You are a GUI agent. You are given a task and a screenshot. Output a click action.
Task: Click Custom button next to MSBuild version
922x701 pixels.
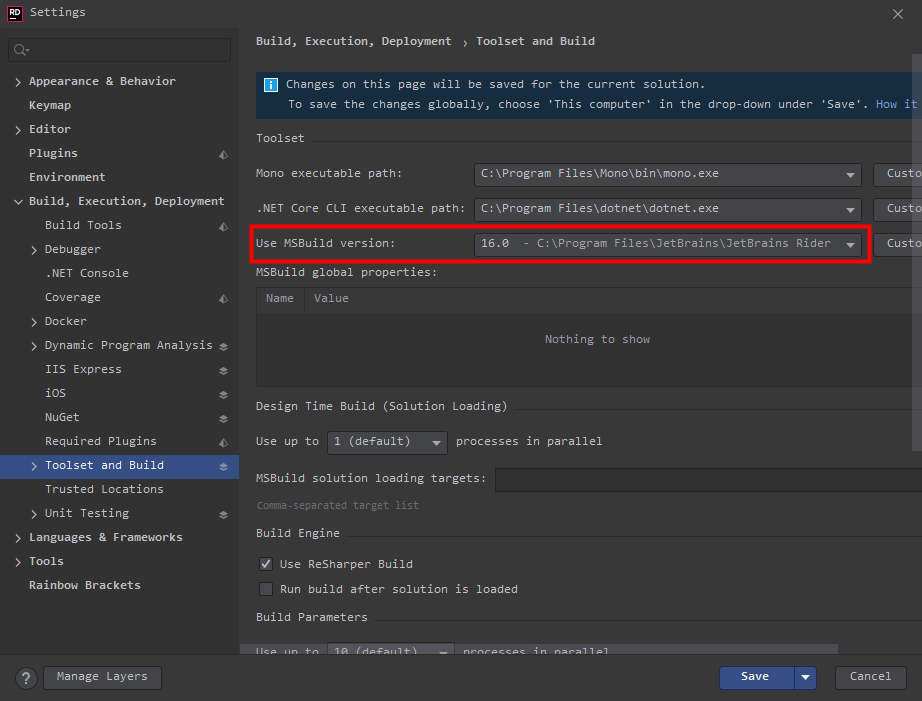coord(898,244)
